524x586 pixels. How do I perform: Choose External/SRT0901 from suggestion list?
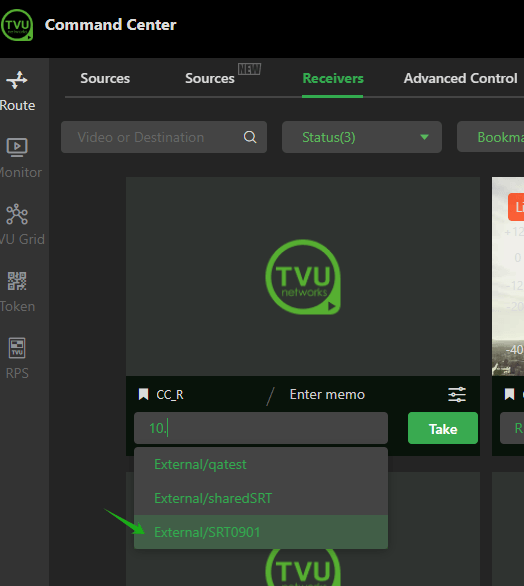click(261, 532)
